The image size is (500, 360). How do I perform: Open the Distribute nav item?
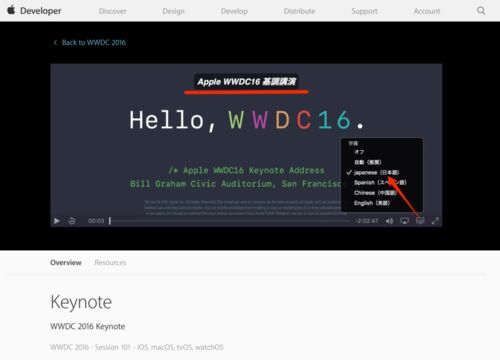[x=299, y=11]
